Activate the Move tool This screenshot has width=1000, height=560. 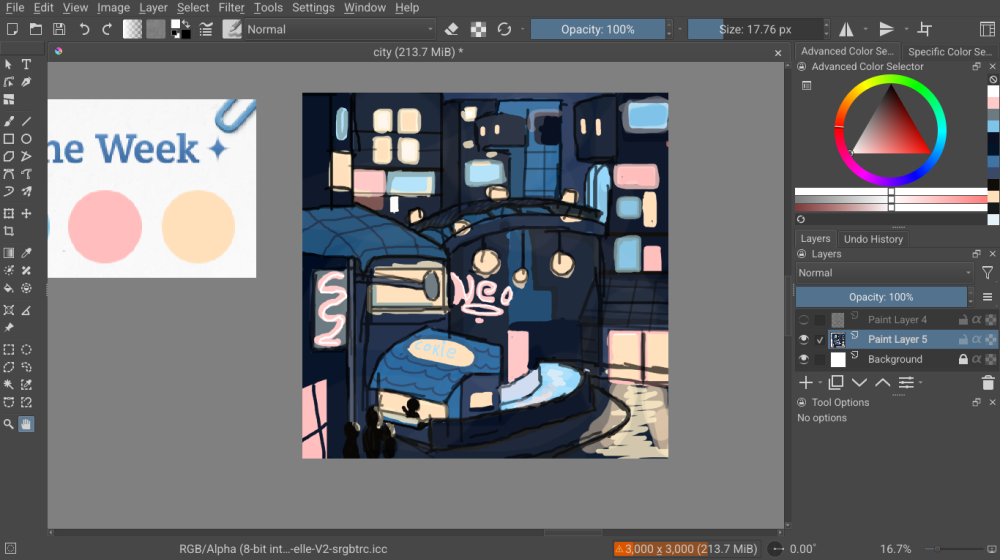[26, 214]
